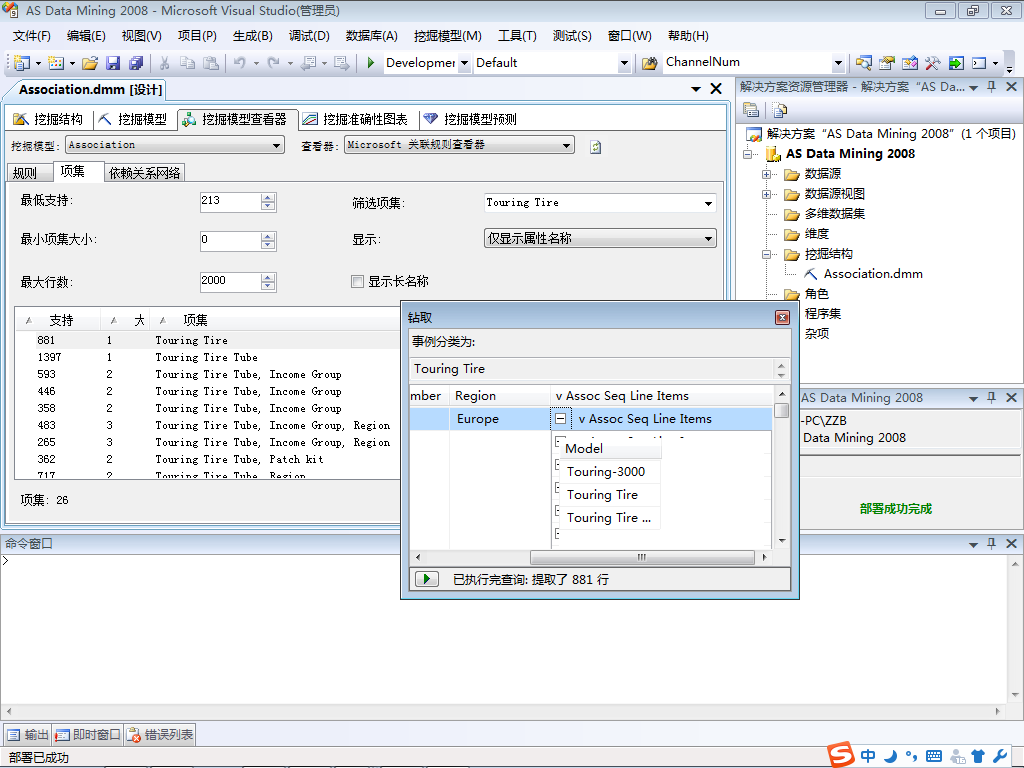Click the Open File folder icon
Screen dimensions: 1024x768
pyautogui.click(x=90, y=63)
